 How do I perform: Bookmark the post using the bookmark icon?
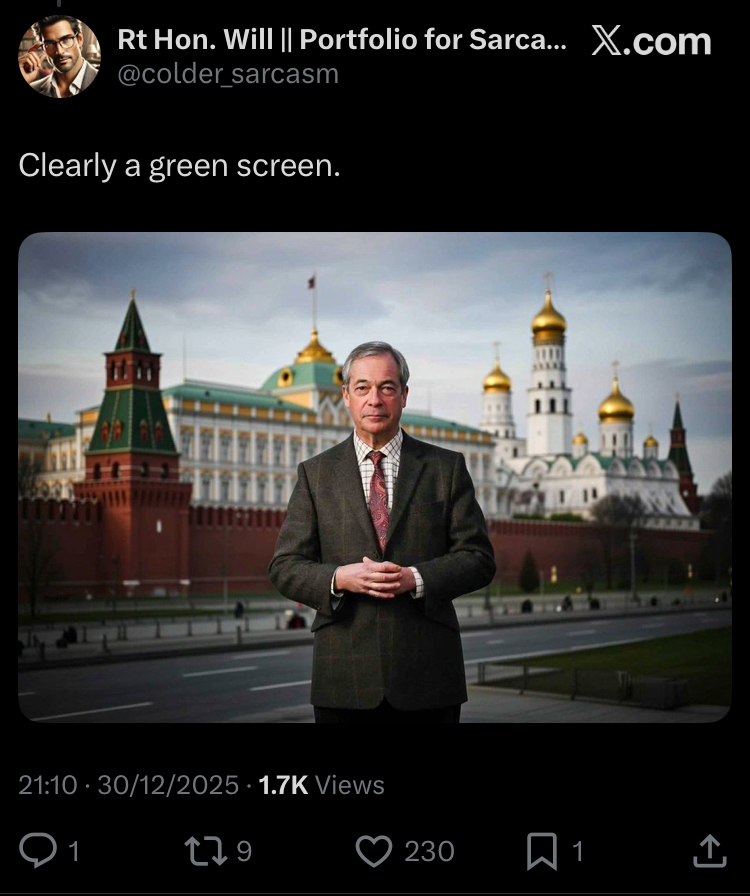pos(542,851)
